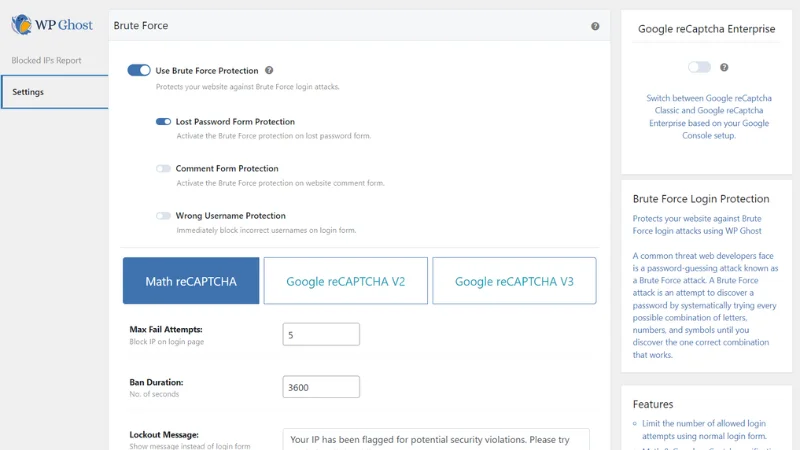Enable Wrong Username Protection switch

pyautogui.click(x=163, y=216)
